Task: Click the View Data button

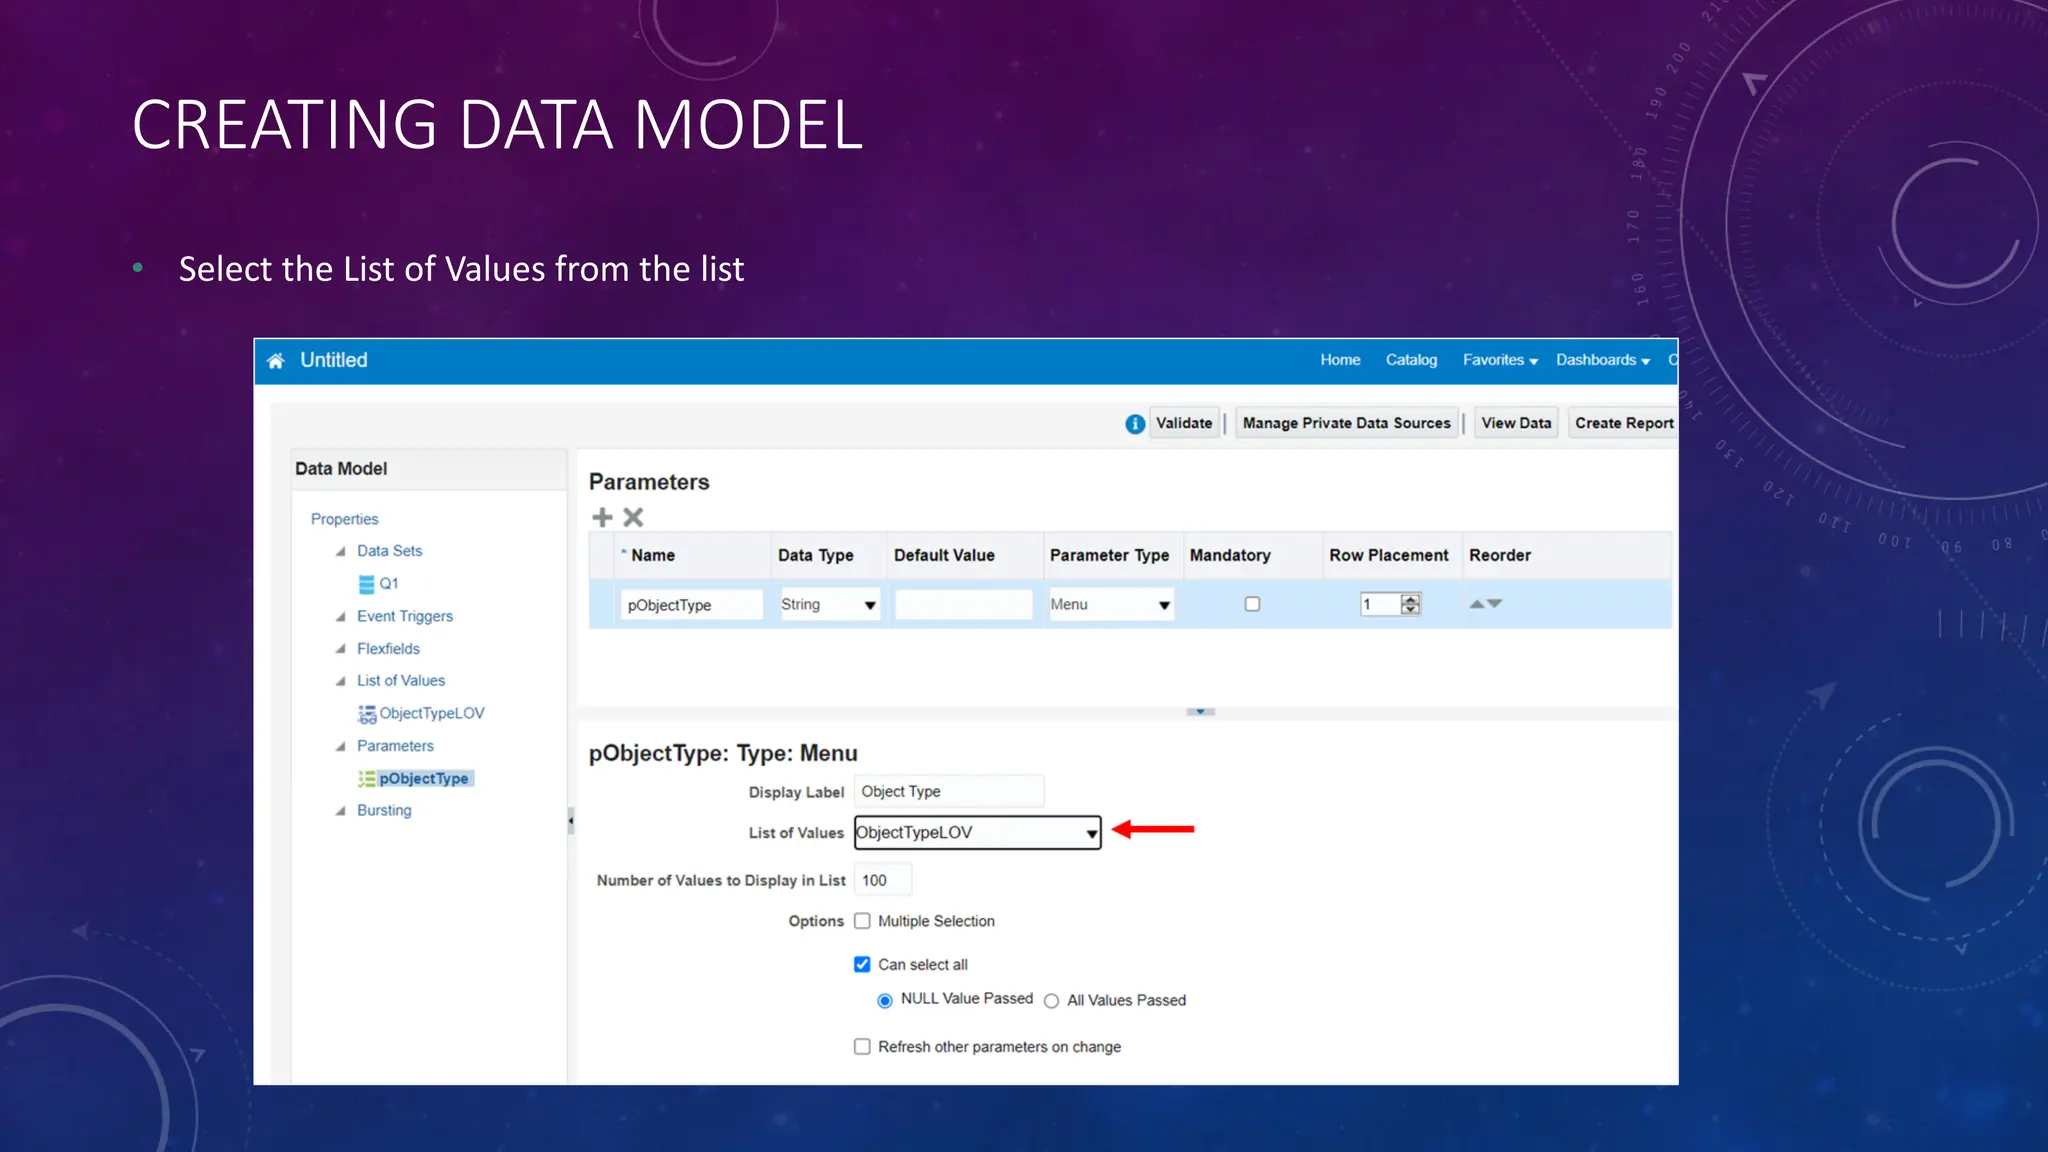Action: tap(1516, 423)
